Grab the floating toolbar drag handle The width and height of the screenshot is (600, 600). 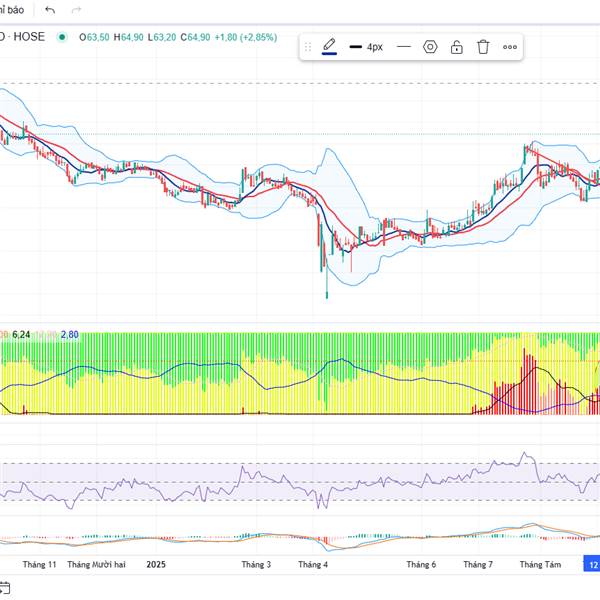(308, 47)
